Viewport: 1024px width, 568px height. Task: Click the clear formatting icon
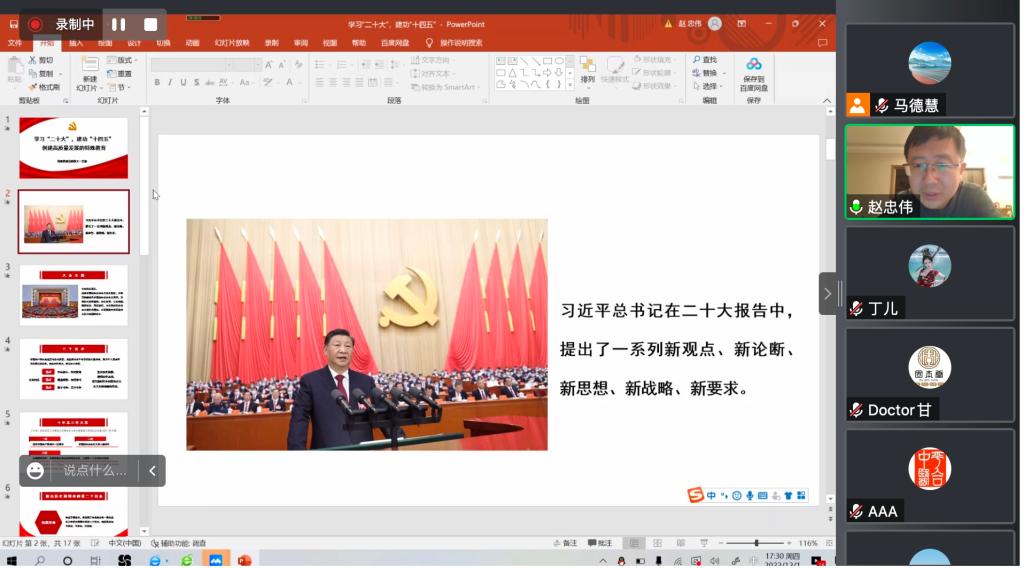tap(298, 65)
